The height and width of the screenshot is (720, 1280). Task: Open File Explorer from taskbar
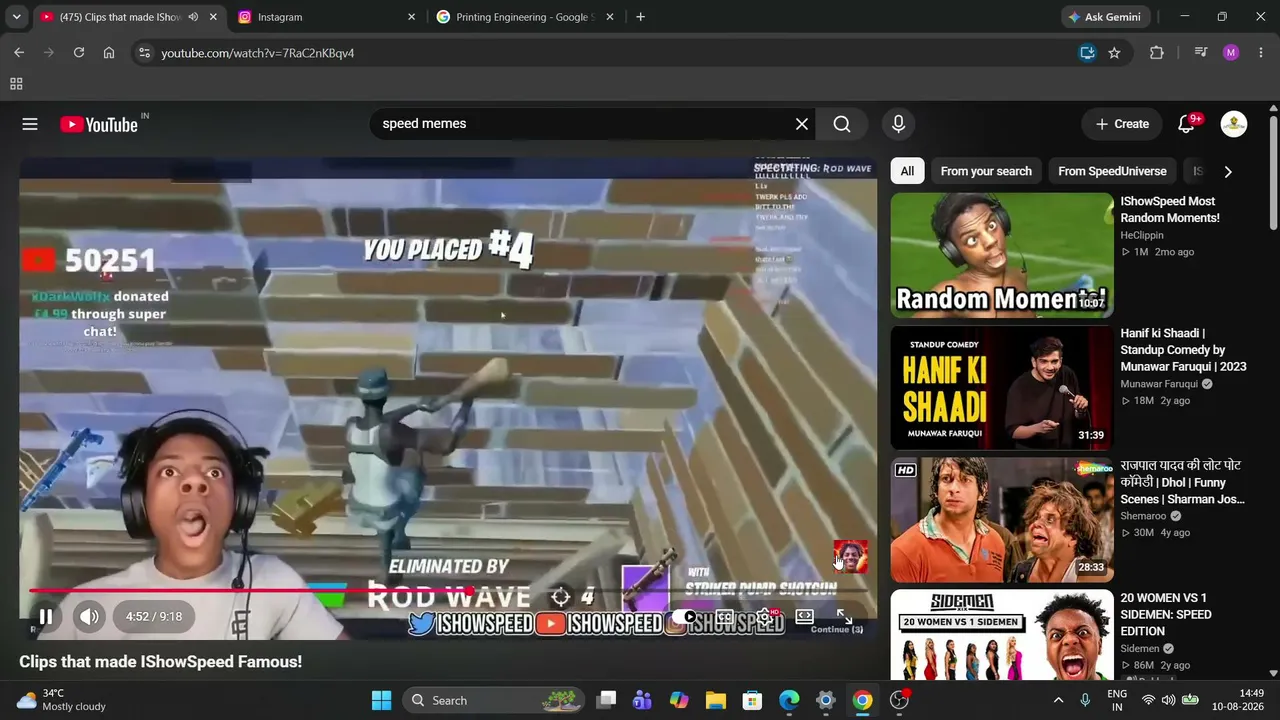(716, 700)
